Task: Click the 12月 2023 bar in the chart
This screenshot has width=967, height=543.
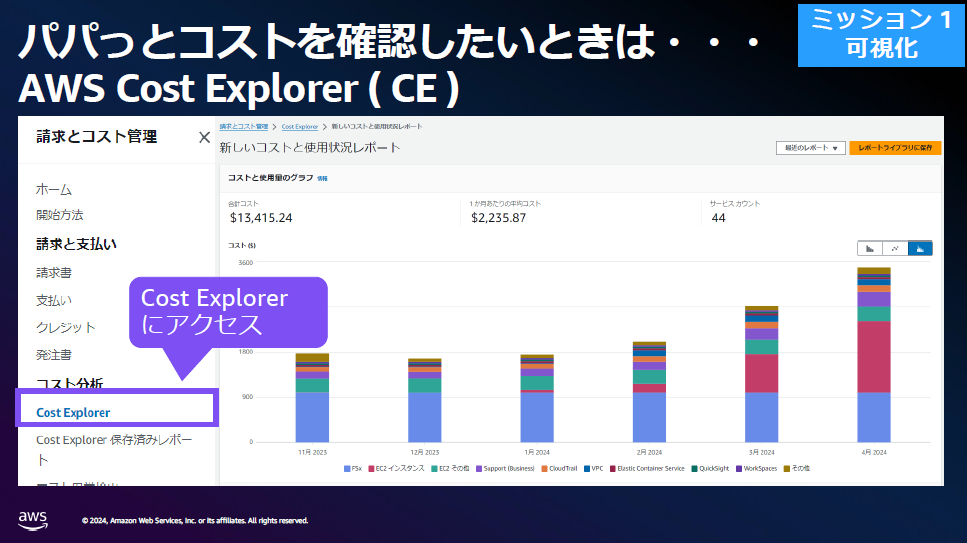Action: 424,400
